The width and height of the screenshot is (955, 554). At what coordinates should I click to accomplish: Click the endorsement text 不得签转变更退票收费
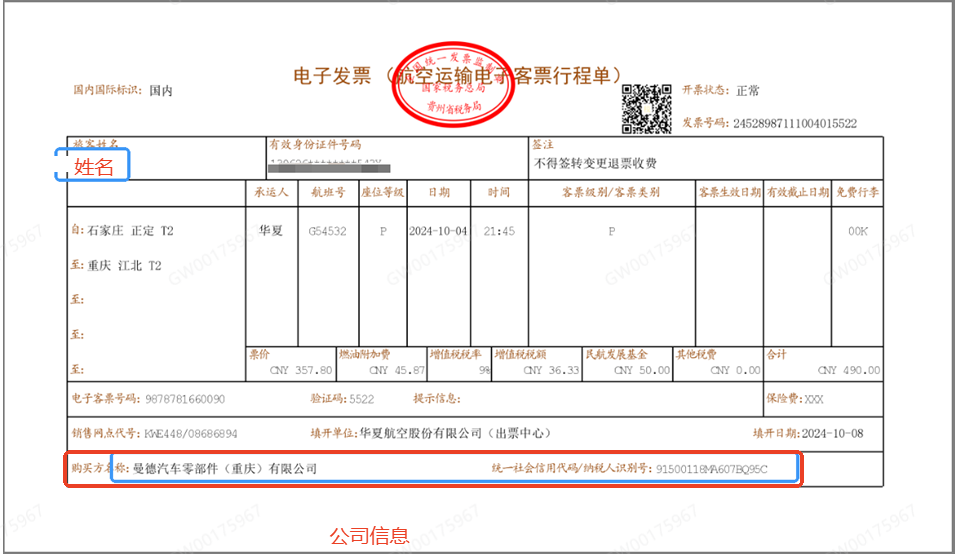coord(595,164)
